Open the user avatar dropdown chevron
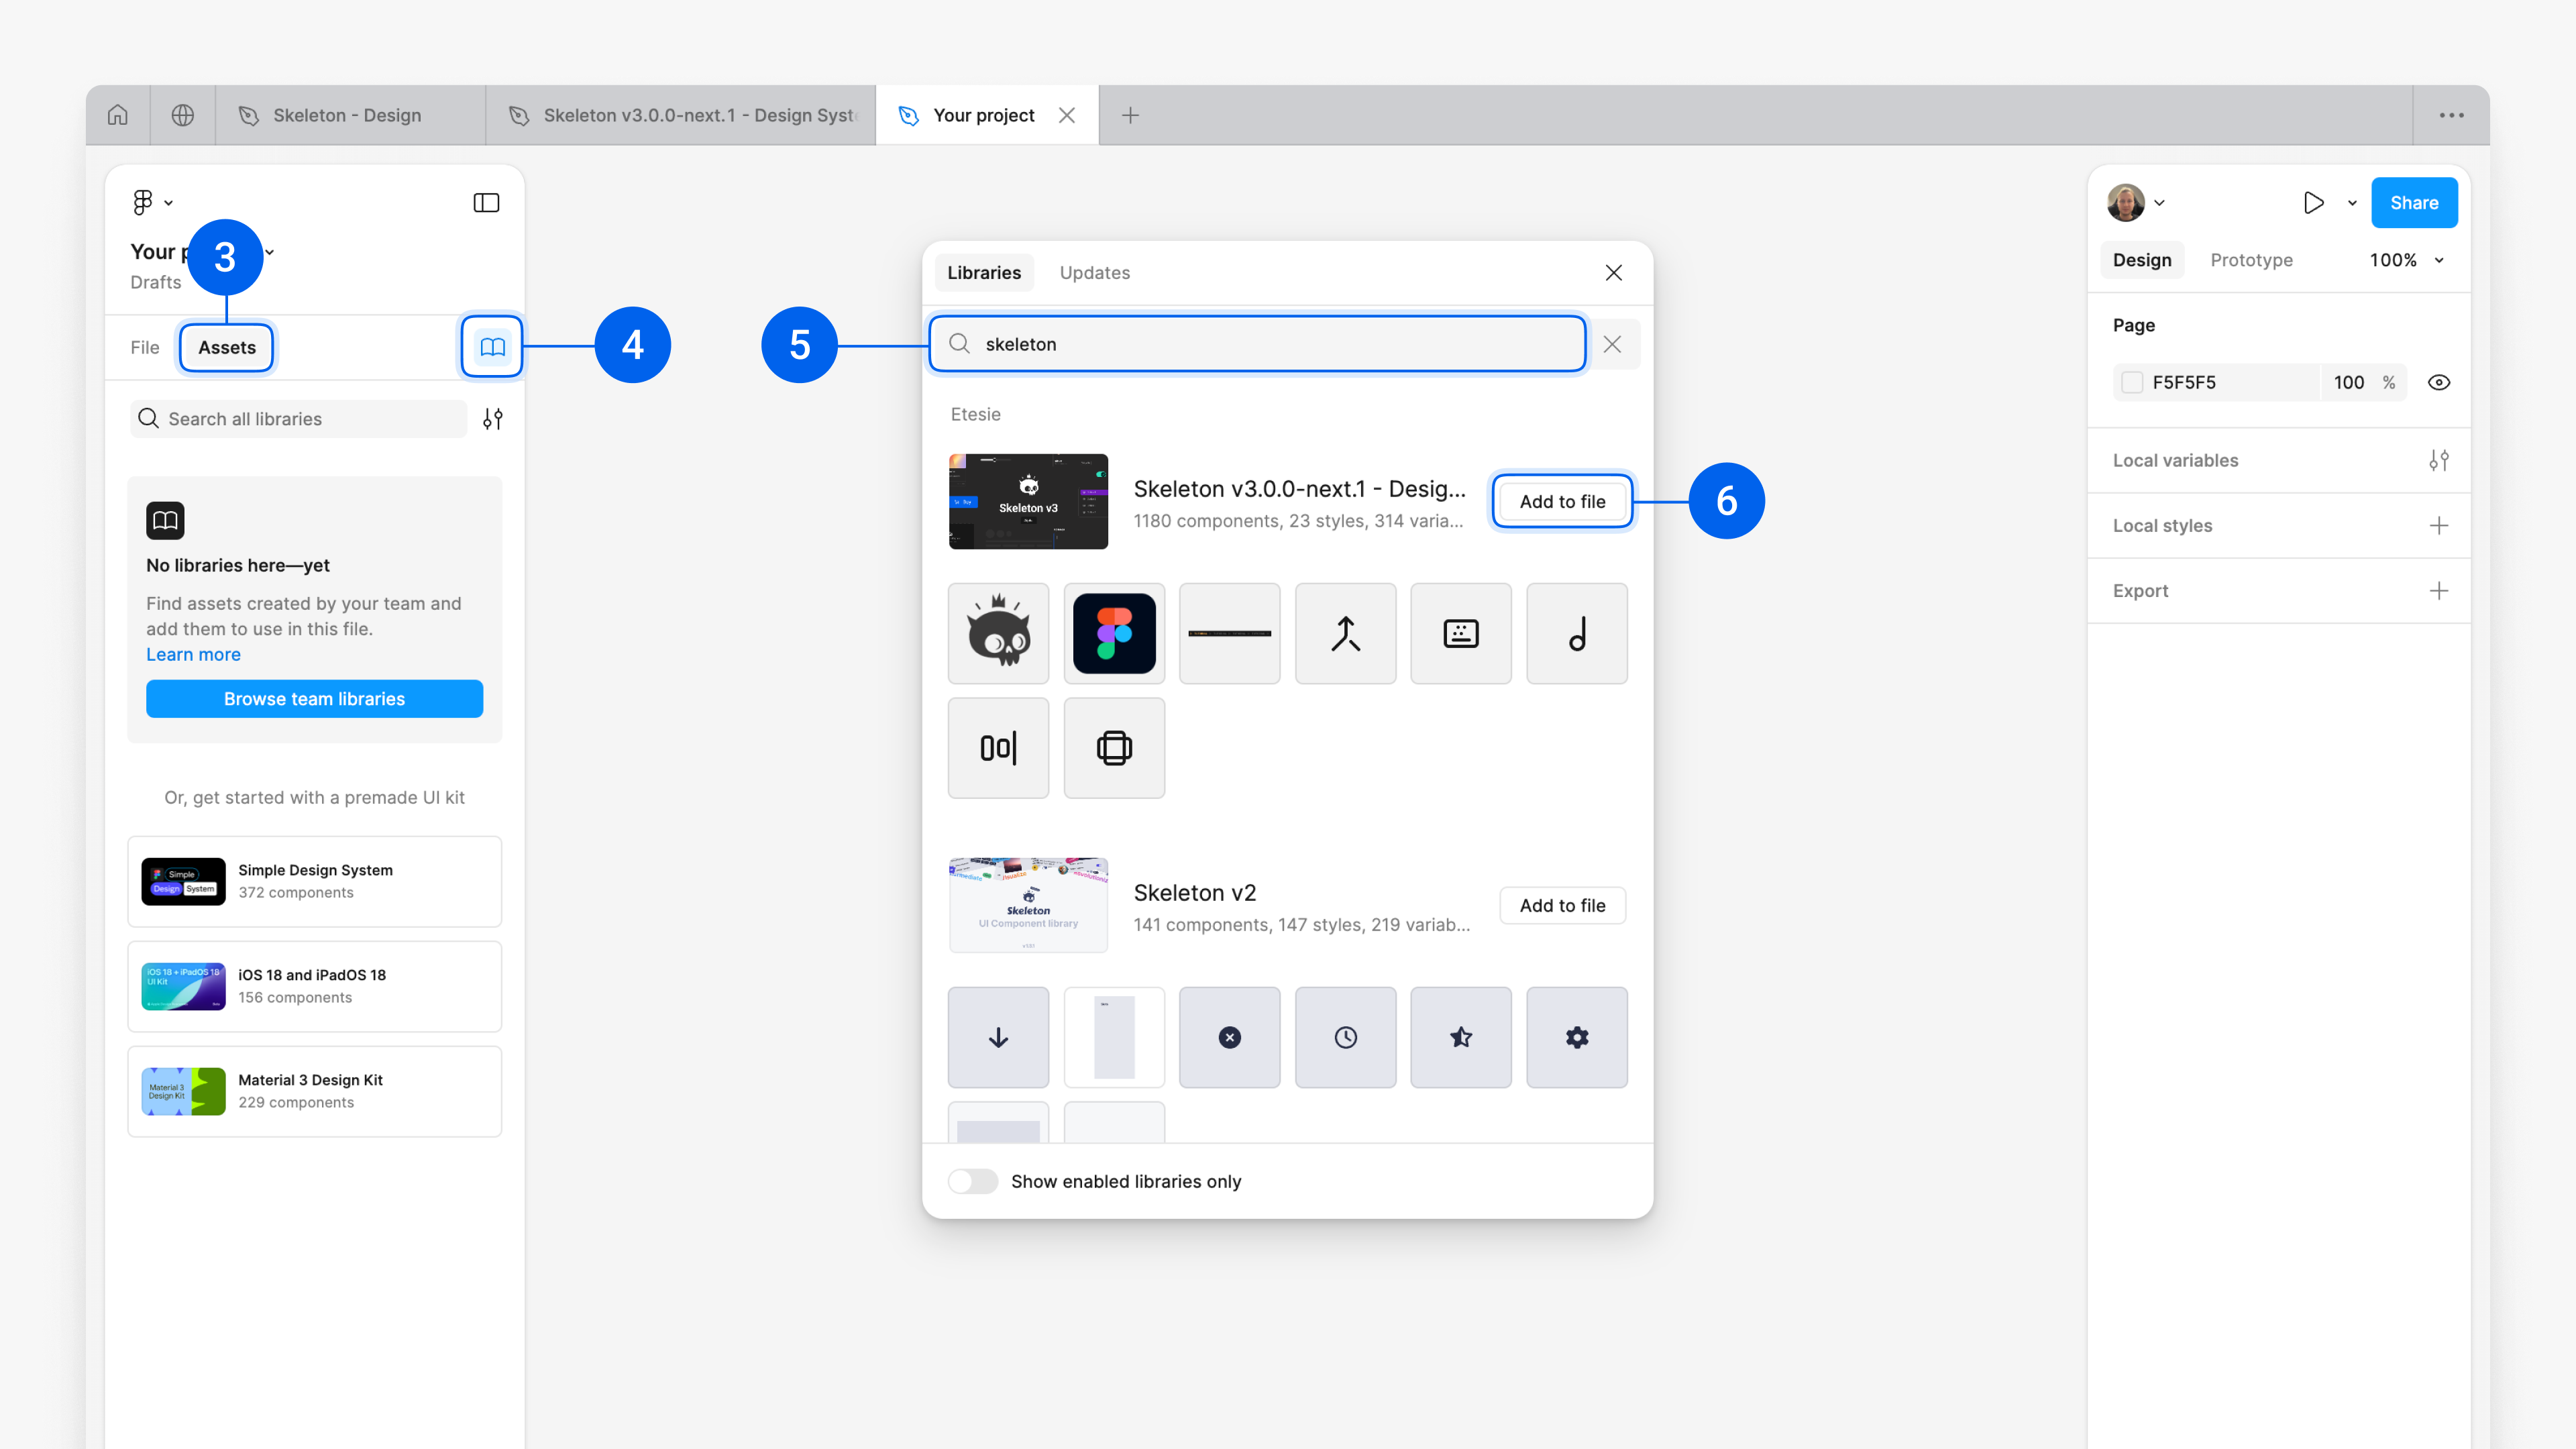2576x1449 pixels. click(2160, 203)
